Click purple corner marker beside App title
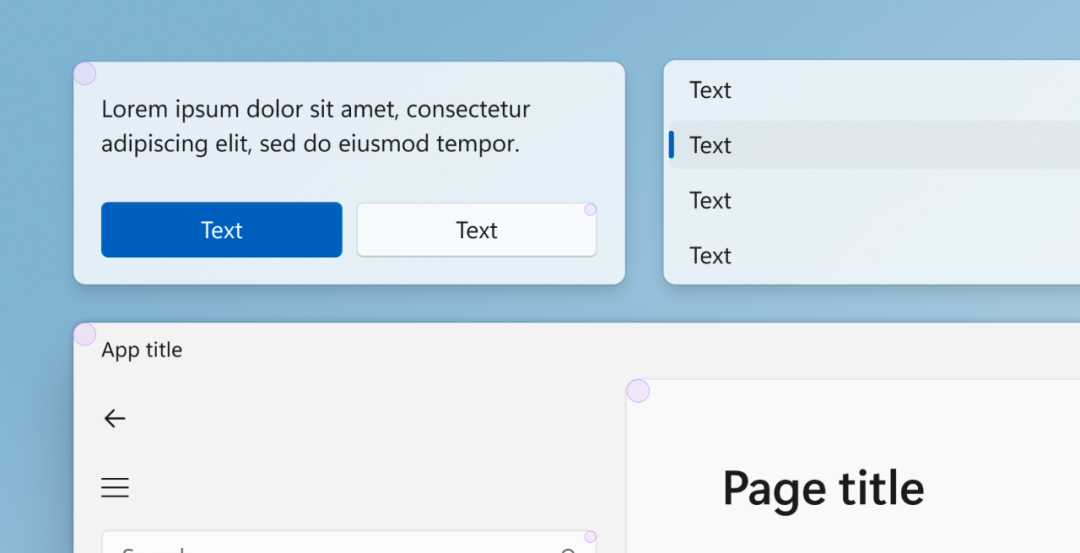Viewport: 1080px width, 553px height. tap(85, 334)
